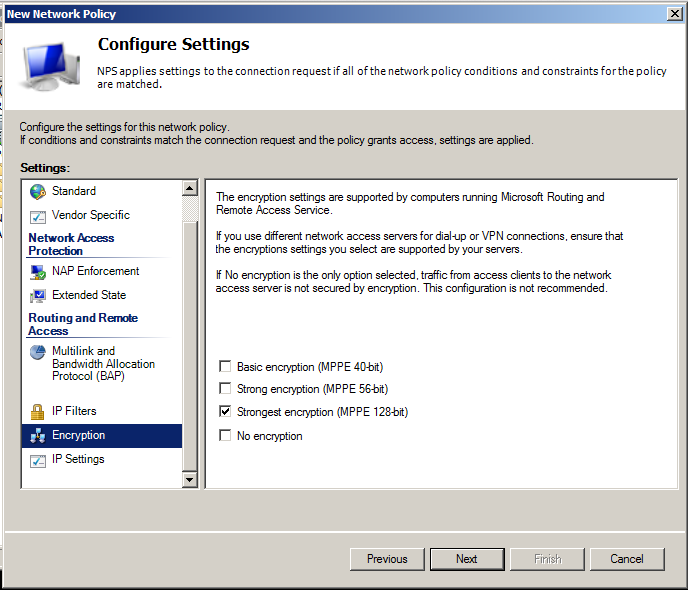This screenshot has height=590, width=688.
Task: Click the Standard globe icon
Action: coord(38,191)
